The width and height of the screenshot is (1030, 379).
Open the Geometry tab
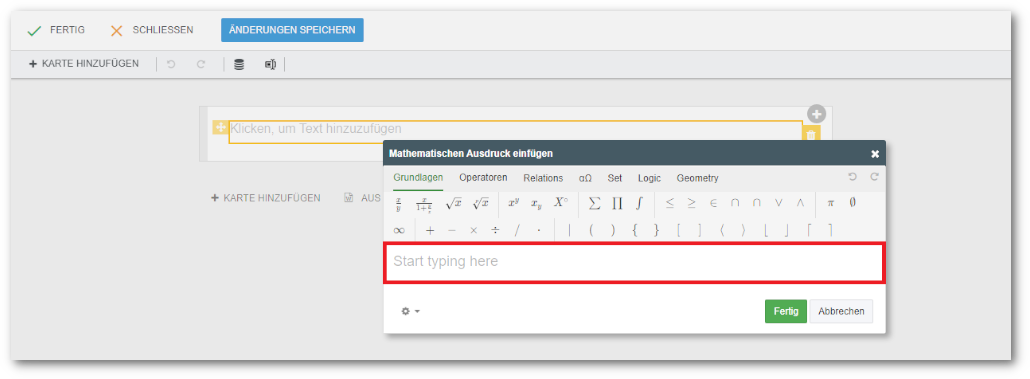[698, 178]
